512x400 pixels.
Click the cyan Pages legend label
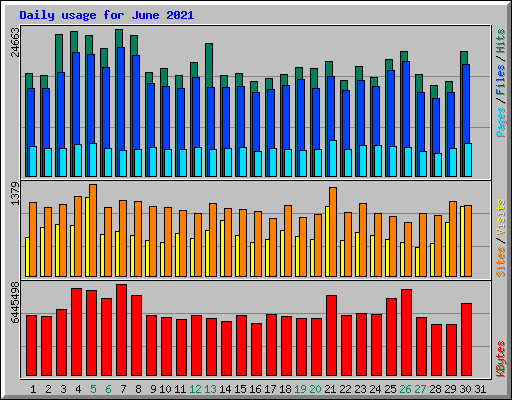500,122
